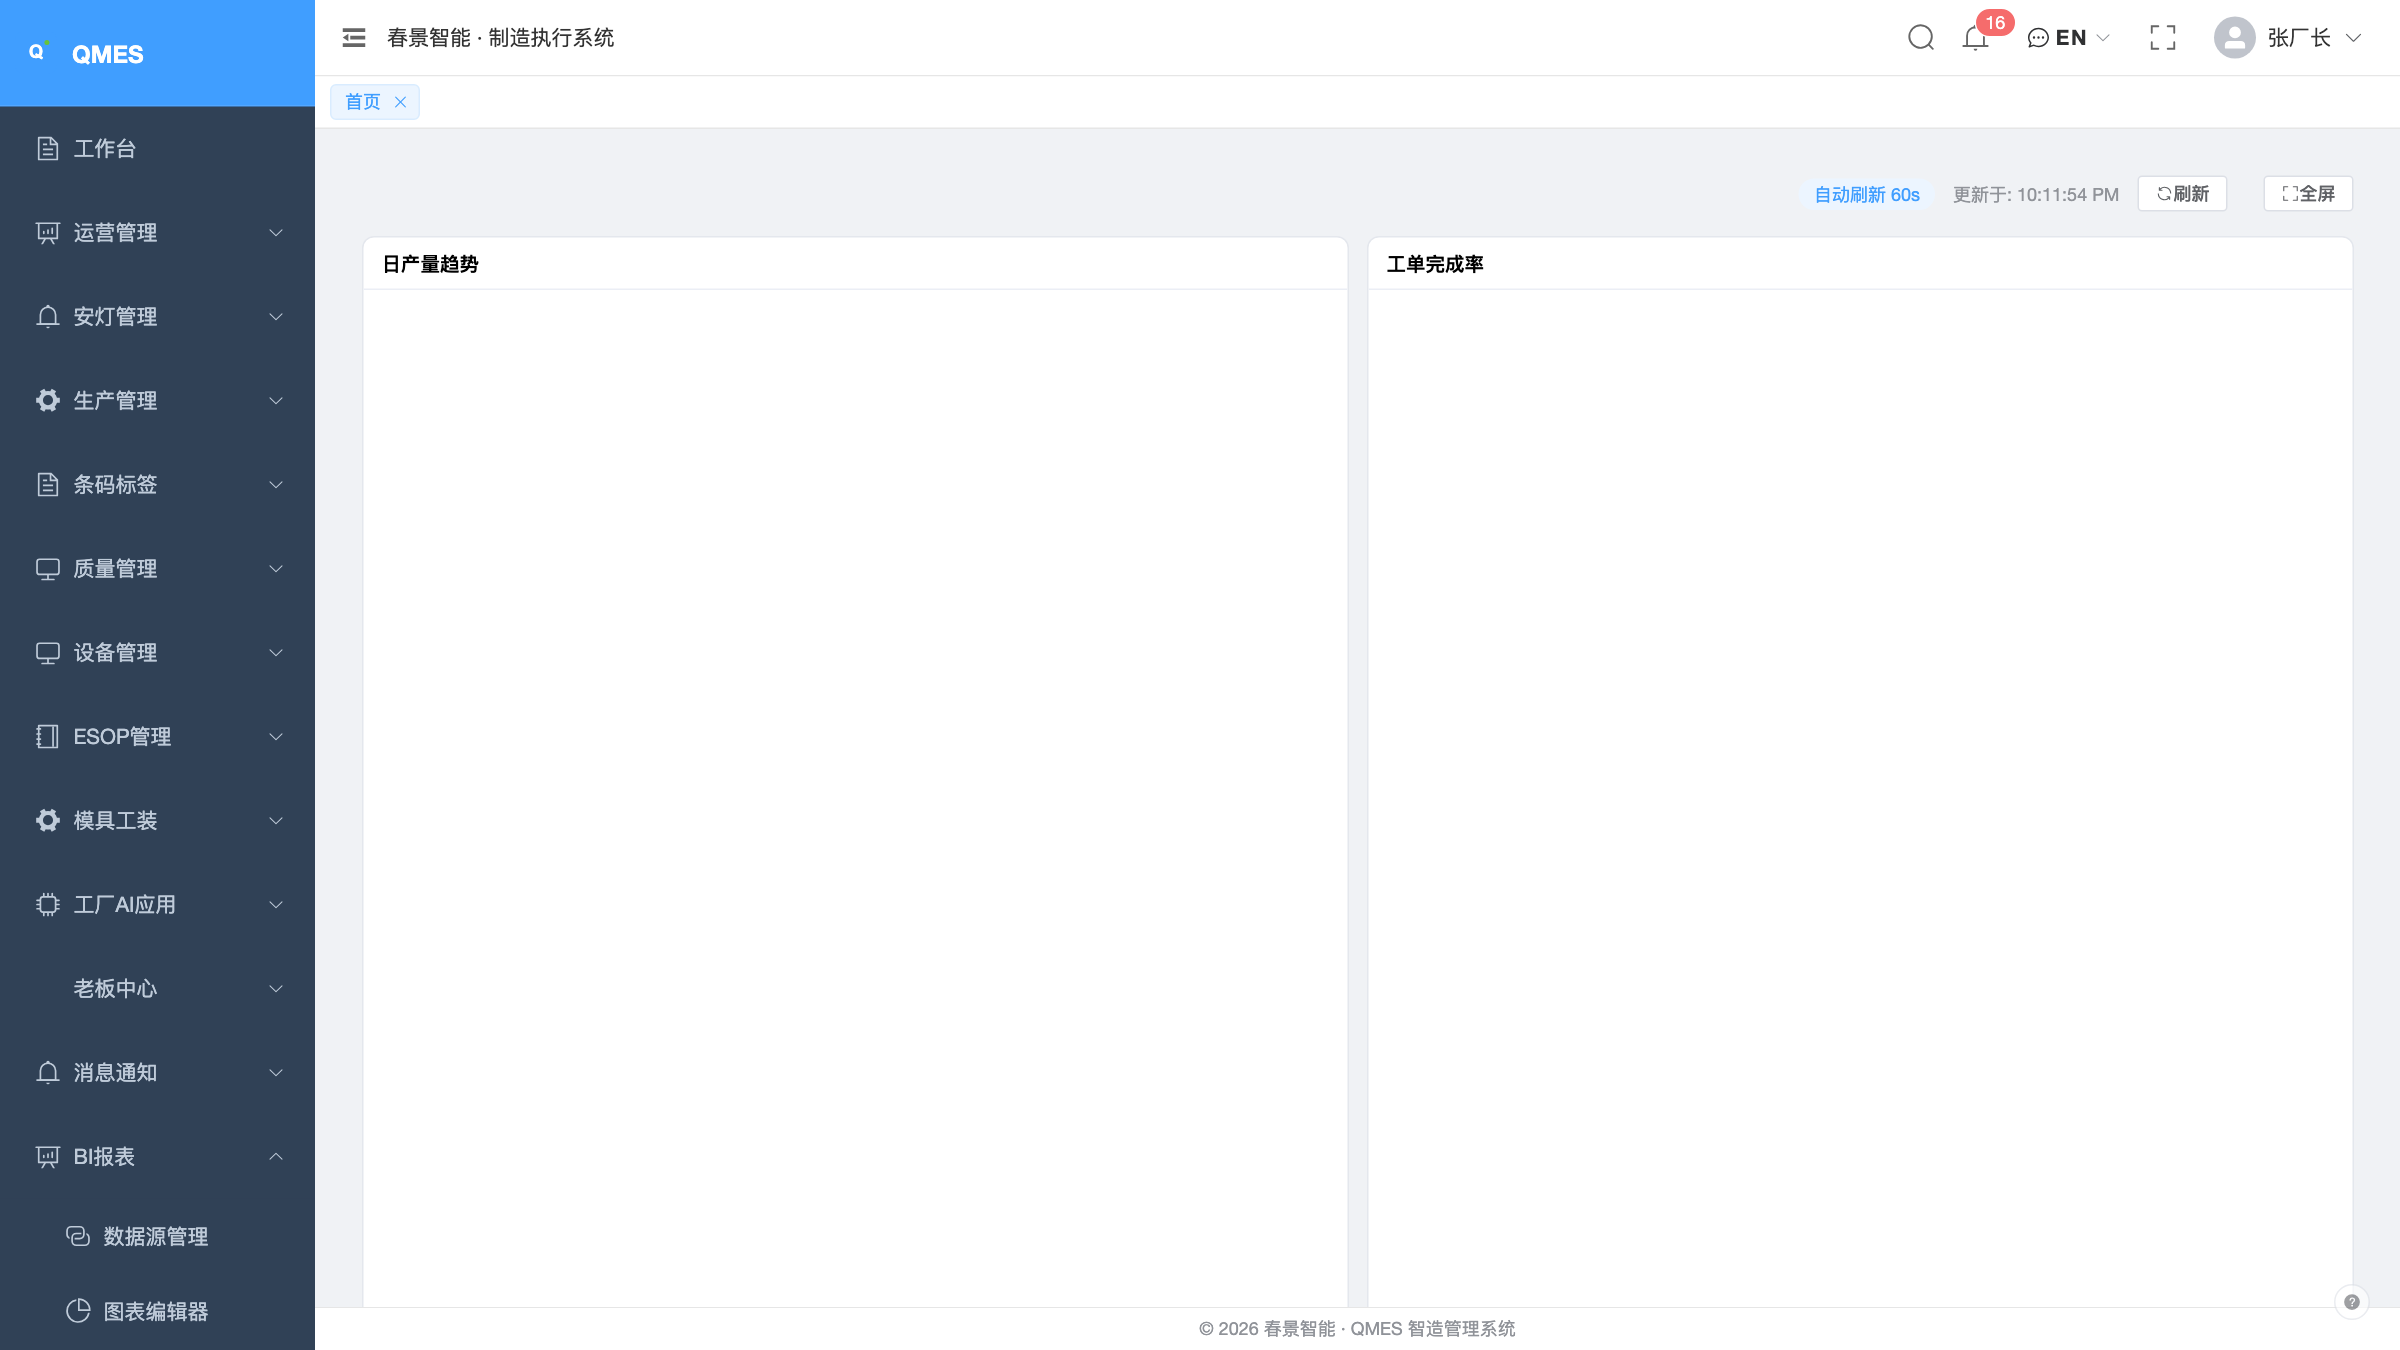Expand the 运营管理 menu chevron
The width and height of the screenshot is (2400, 1350).
(x=276, y=232)
